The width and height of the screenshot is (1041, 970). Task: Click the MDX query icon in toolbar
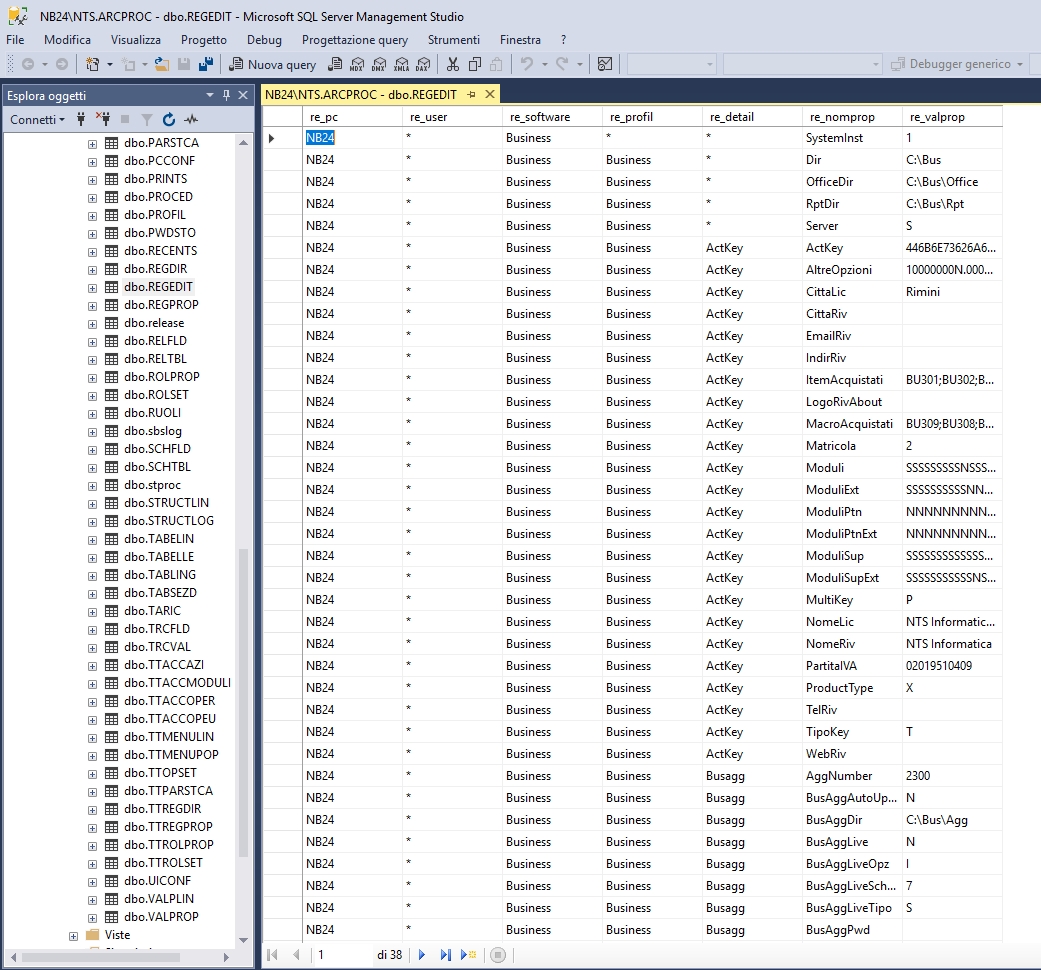pos(357,65)
